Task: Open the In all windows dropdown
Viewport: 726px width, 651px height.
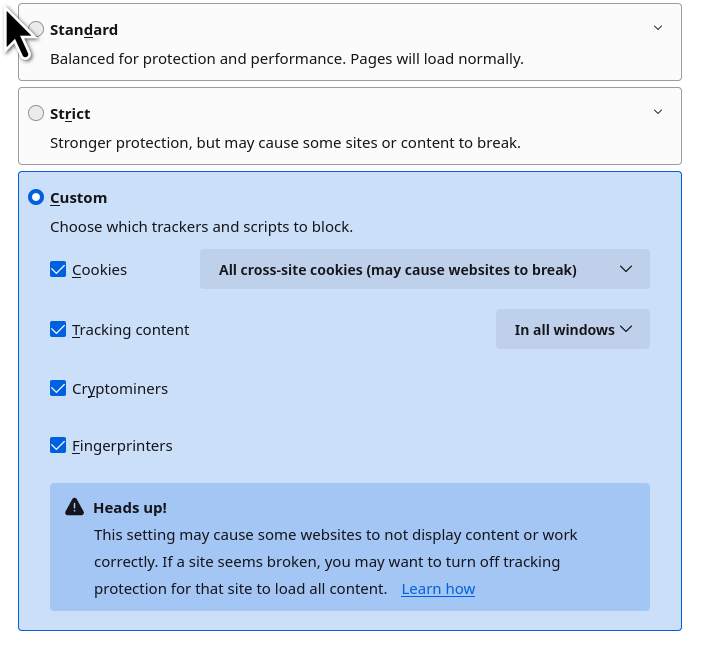Action: point(573,330)
